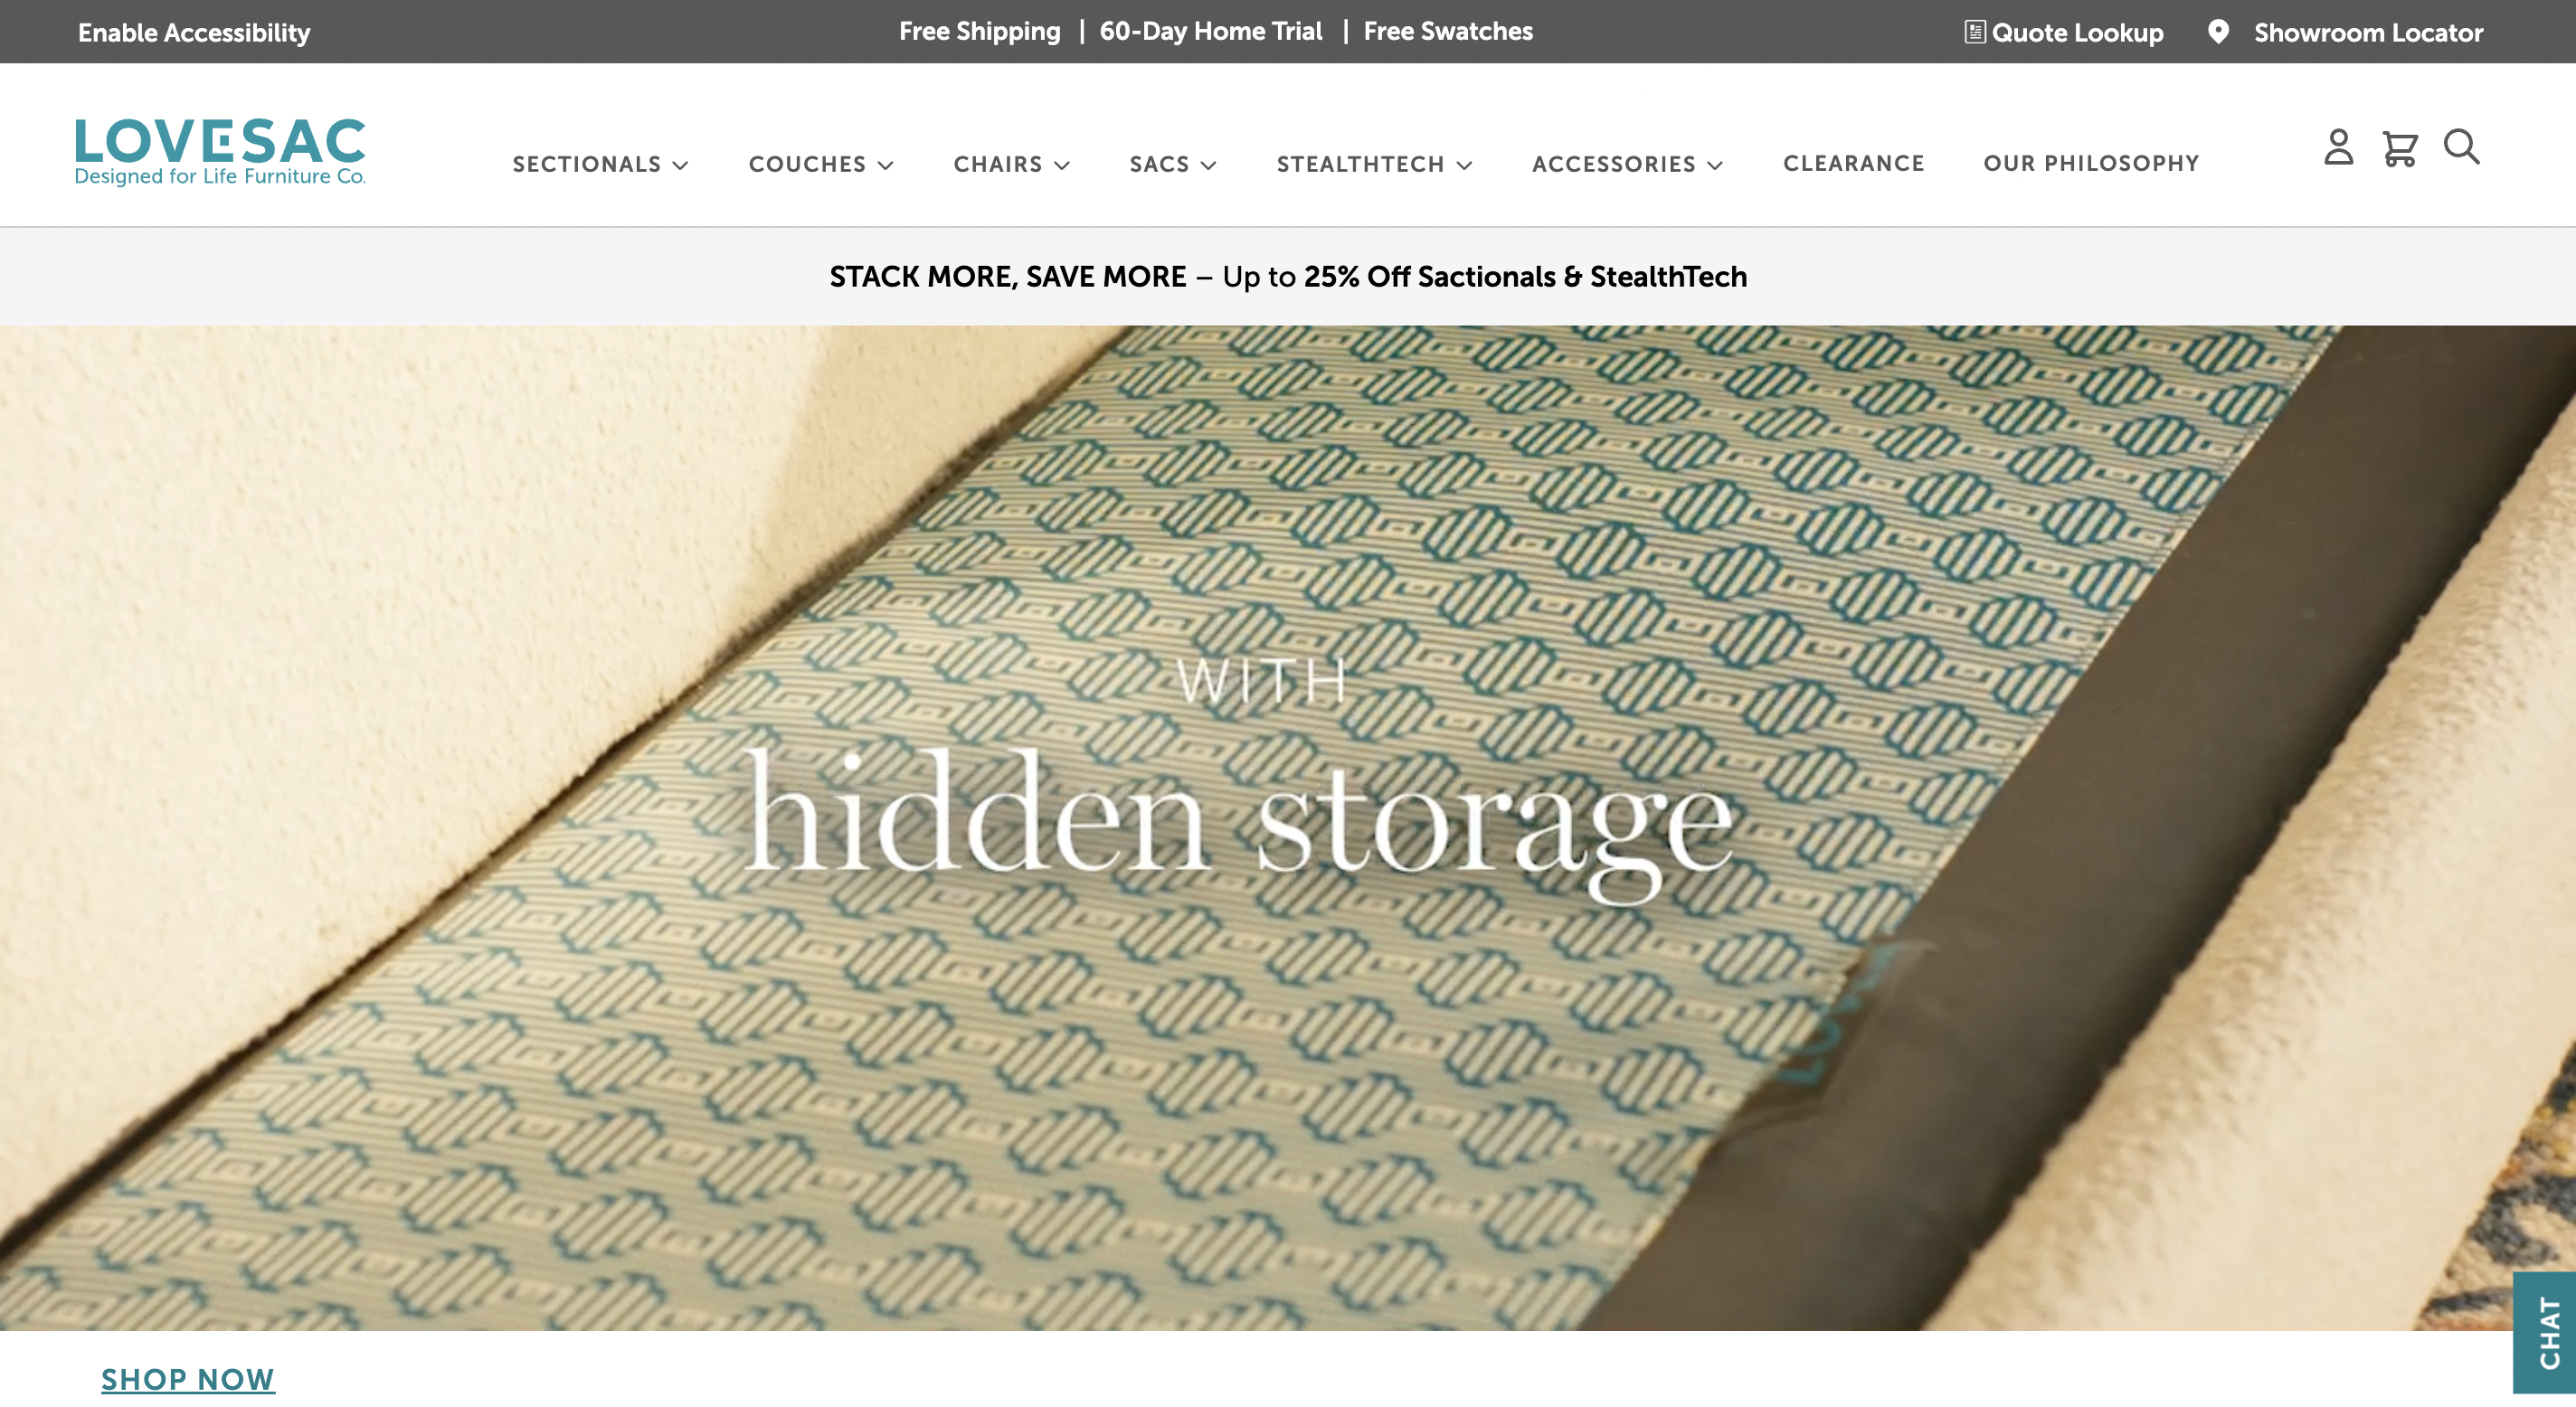Click the Quote Lookup document icon

[1974, 32]
